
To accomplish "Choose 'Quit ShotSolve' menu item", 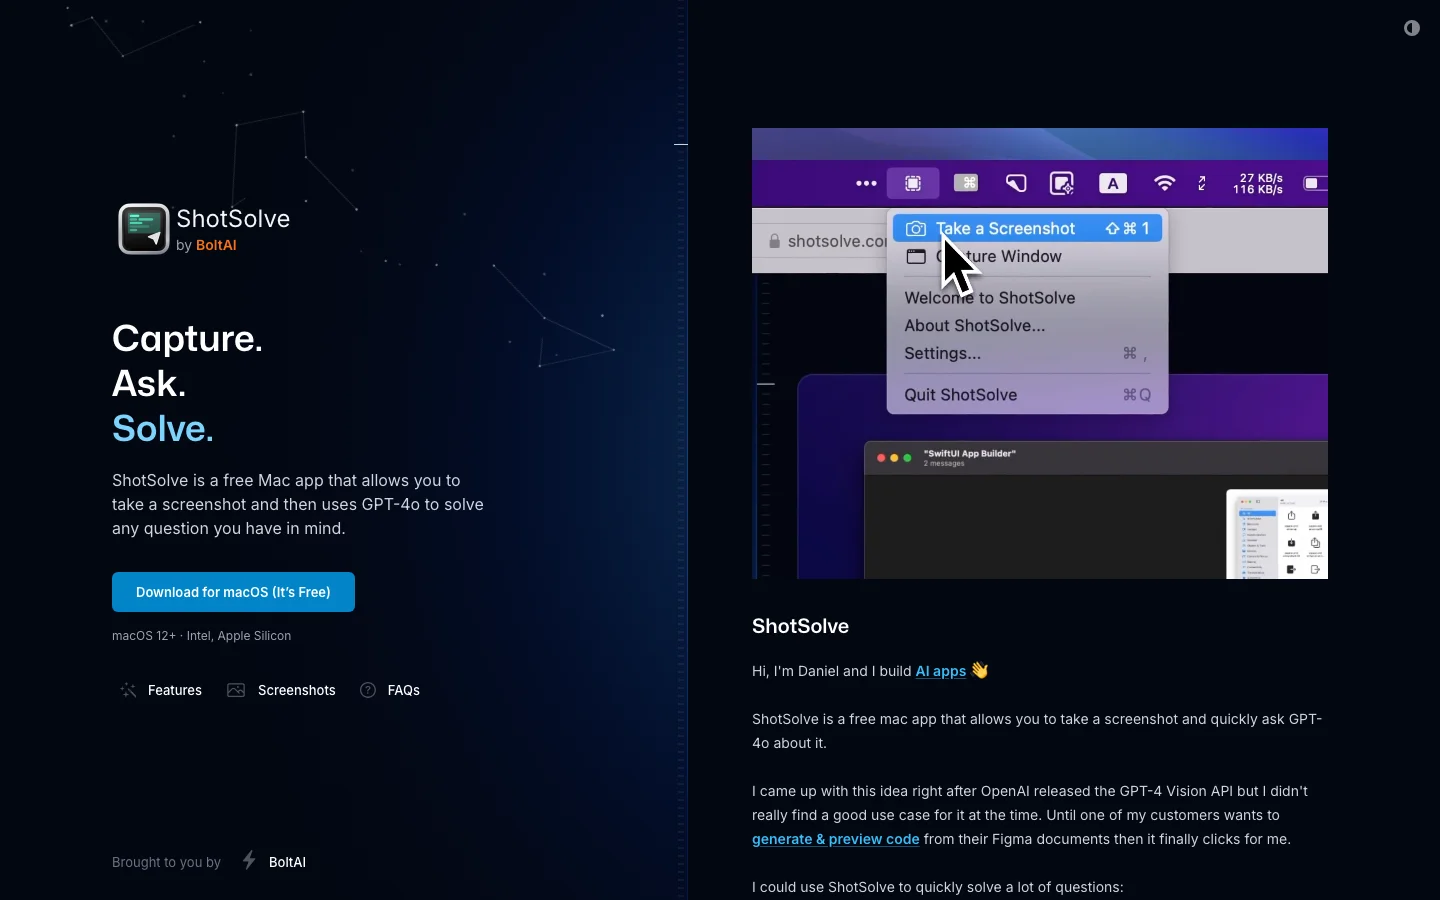I will click(x=1028, y=396).
